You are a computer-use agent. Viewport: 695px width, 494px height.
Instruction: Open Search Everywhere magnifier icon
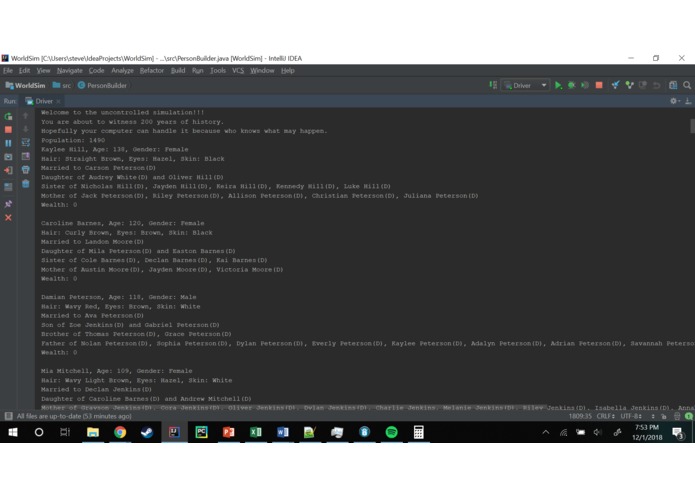(687, 86)
